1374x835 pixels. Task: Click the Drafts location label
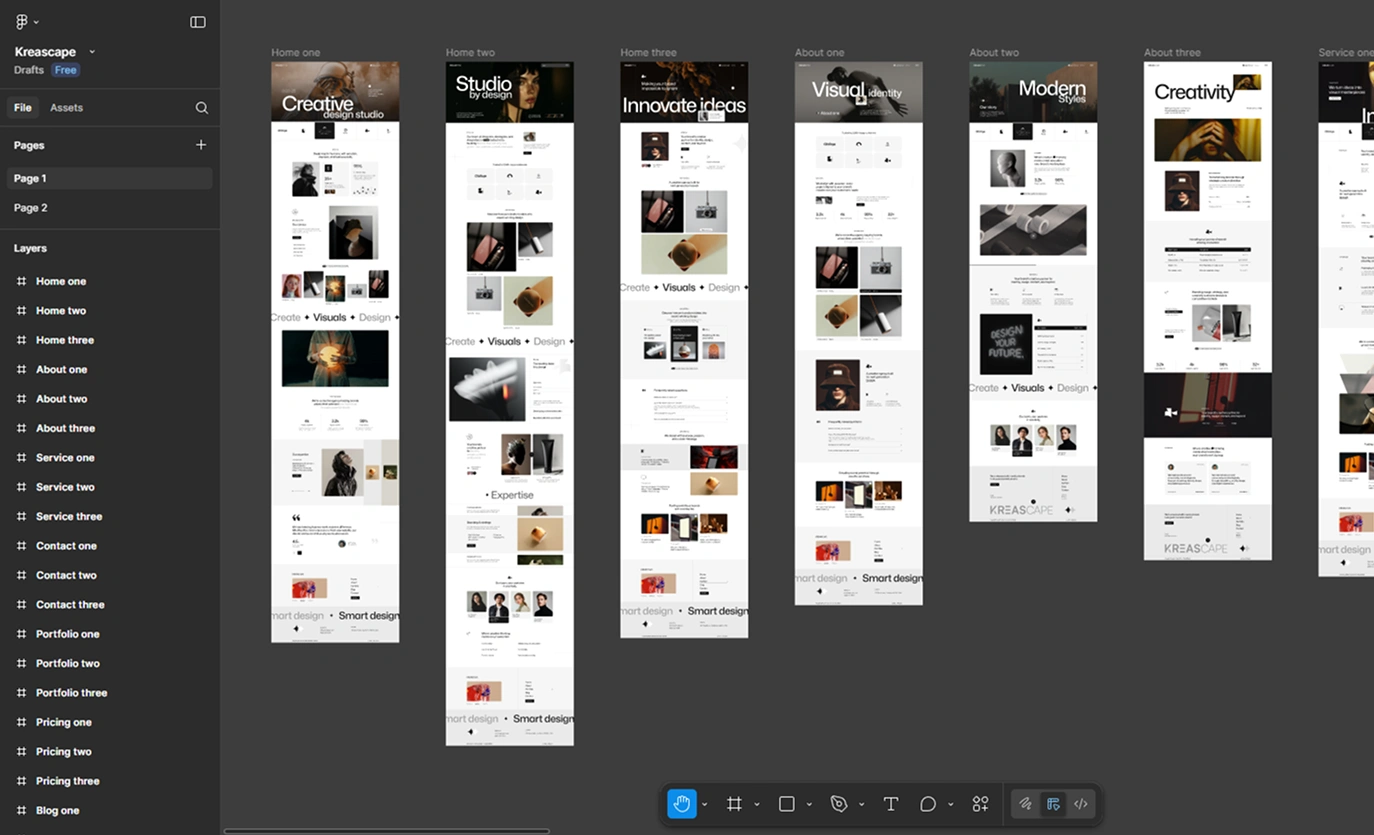tap(29, 70)
